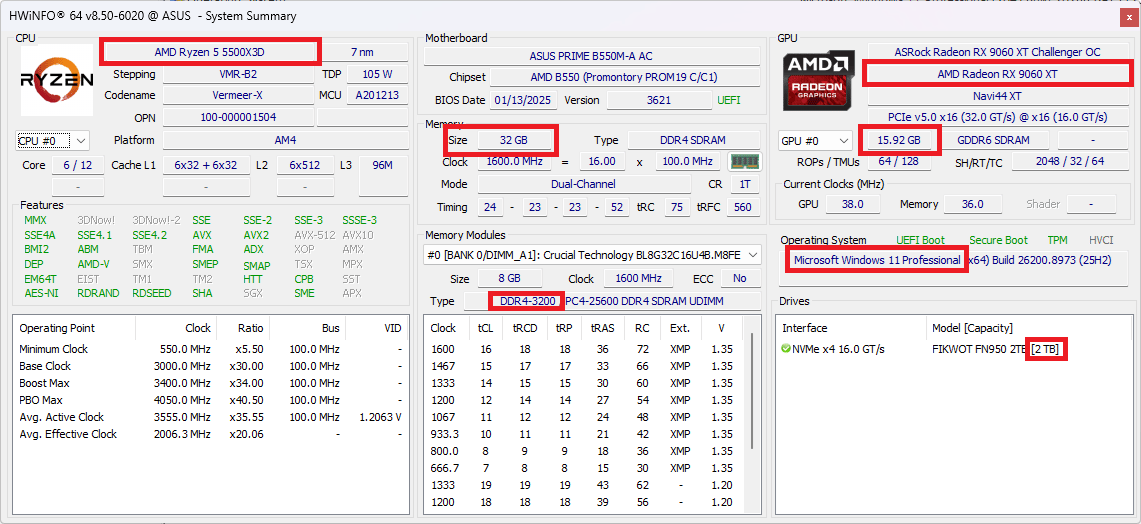Click the green Secure Boot label
Image resolution: width=1141 pixels, height=524 pixels.
coord(998,240)
